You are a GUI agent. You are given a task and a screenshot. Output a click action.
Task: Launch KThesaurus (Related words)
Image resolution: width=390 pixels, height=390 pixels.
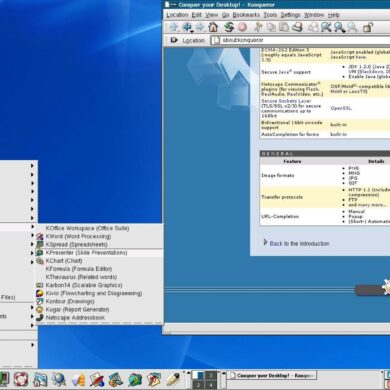coord(99,277)
